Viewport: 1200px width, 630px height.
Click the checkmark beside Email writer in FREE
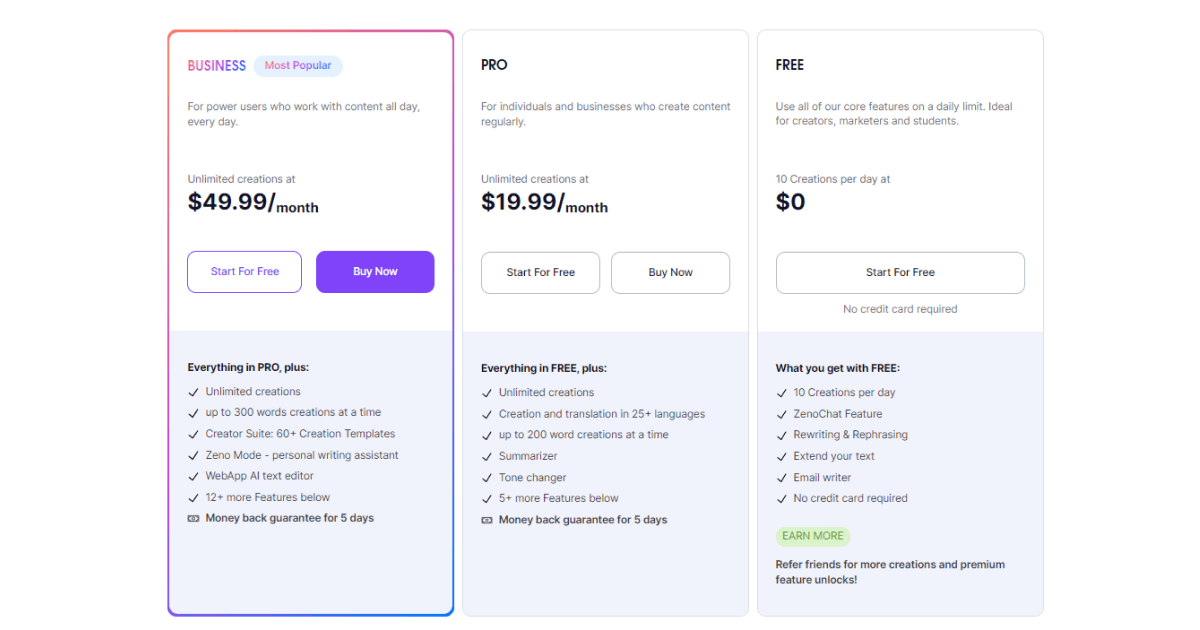(x=783, y=477)
